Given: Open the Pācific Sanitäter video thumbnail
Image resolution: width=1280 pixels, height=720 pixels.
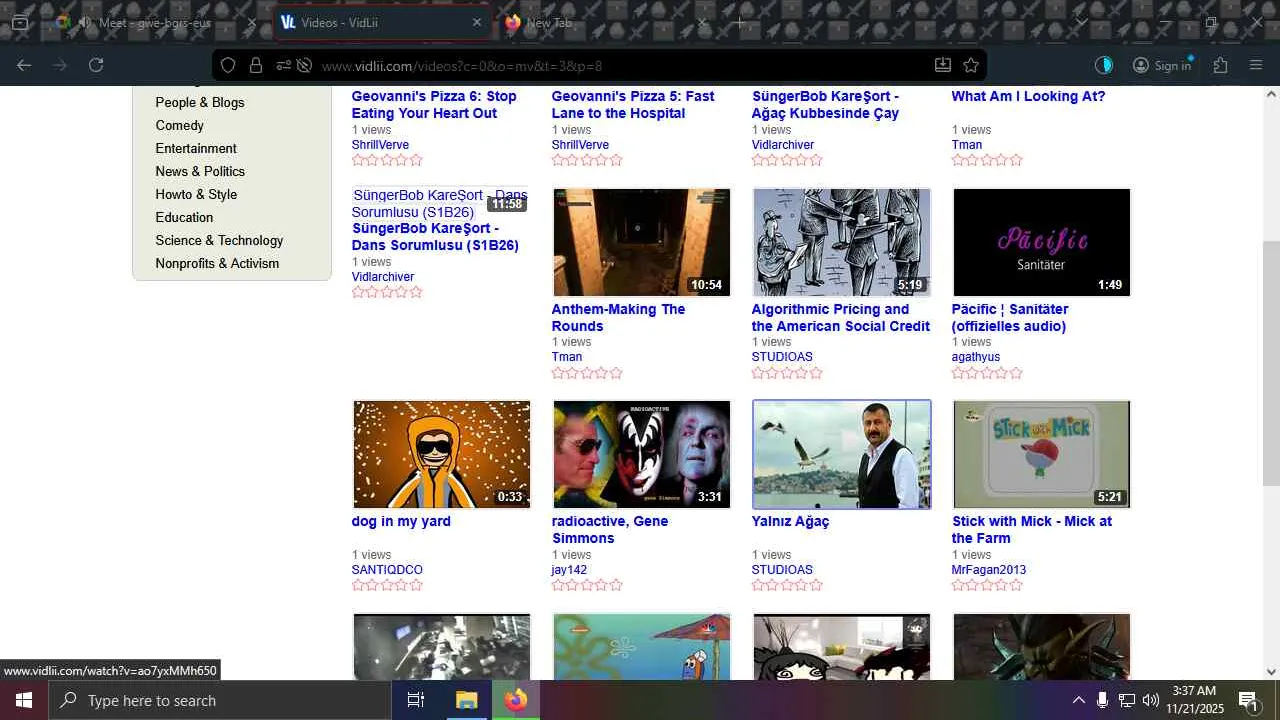Looking at the screenshot, I should (x=1042, y=242).
